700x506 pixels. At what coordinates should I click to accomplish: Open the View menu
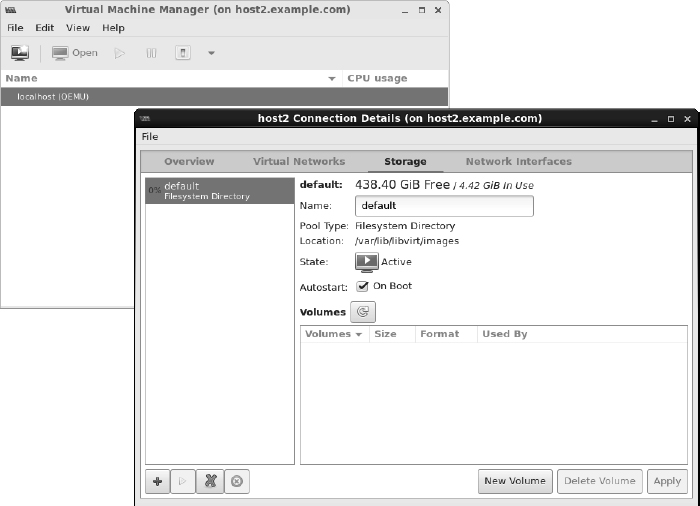point(78,28)
